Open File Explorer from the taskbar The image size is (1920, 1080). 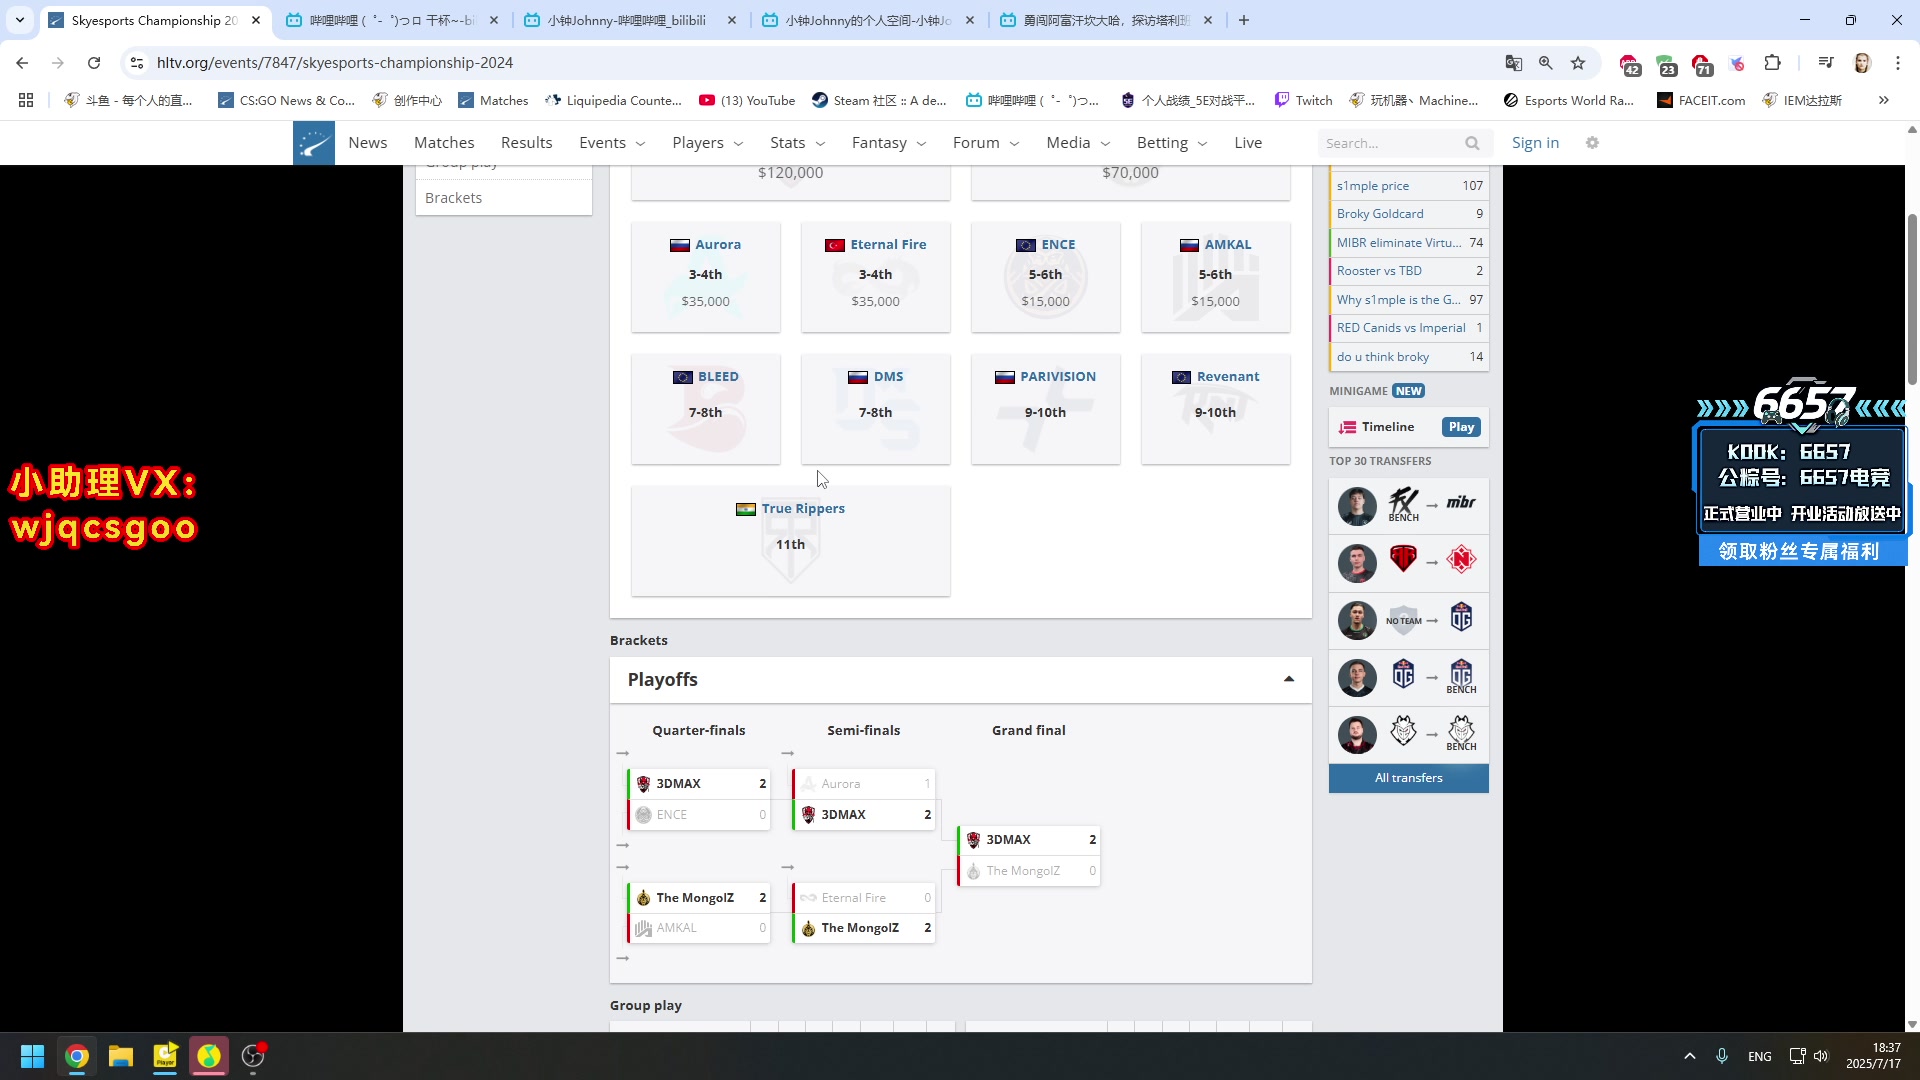121,1056
